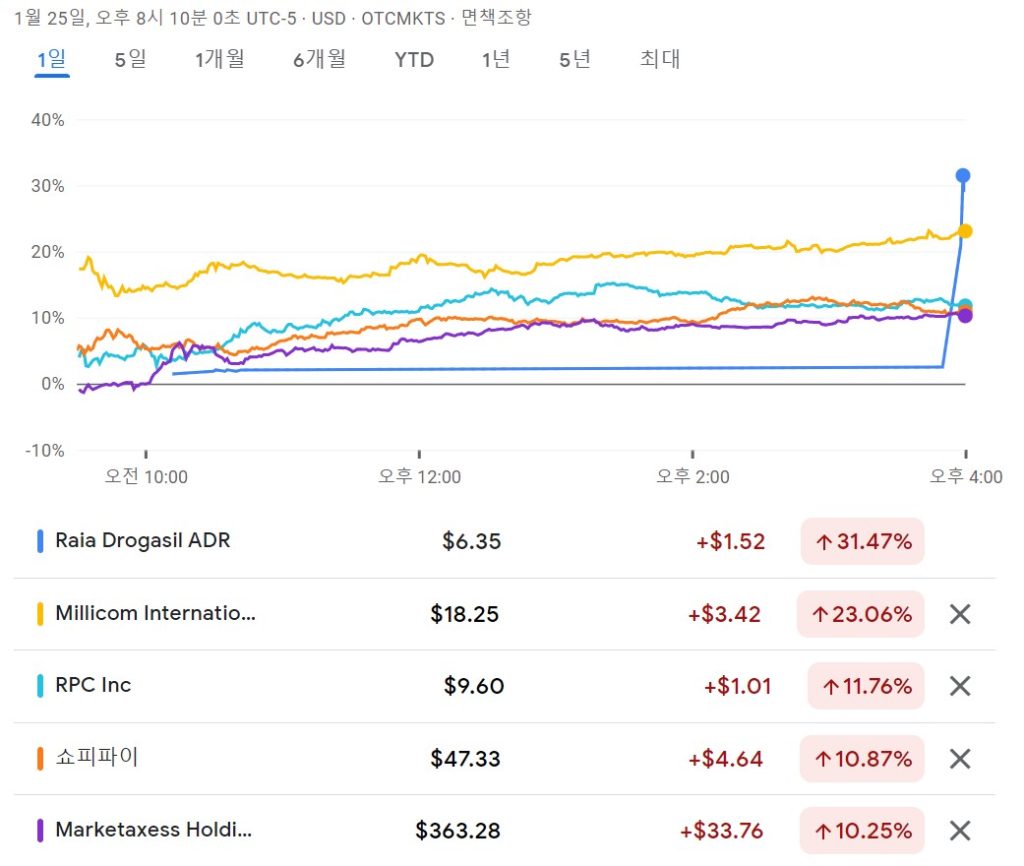Click the 오후 4:00 axis label
Screen dimensions: 1024x866
pos(966,476)
